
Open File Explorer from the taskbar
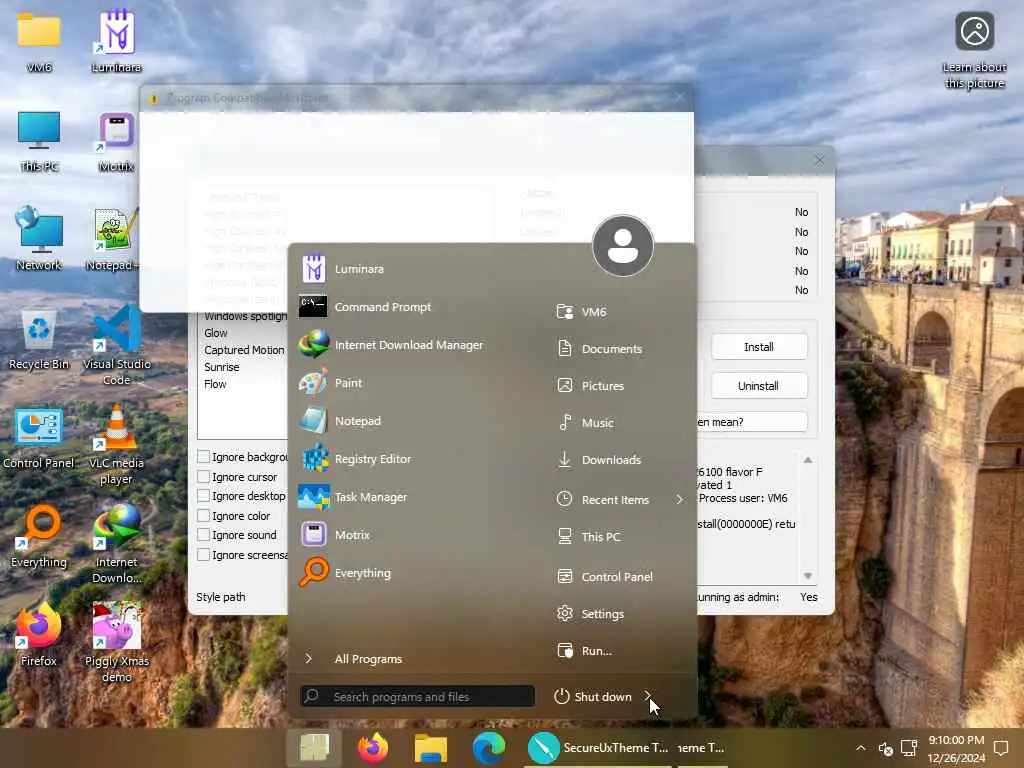(431, 748)
